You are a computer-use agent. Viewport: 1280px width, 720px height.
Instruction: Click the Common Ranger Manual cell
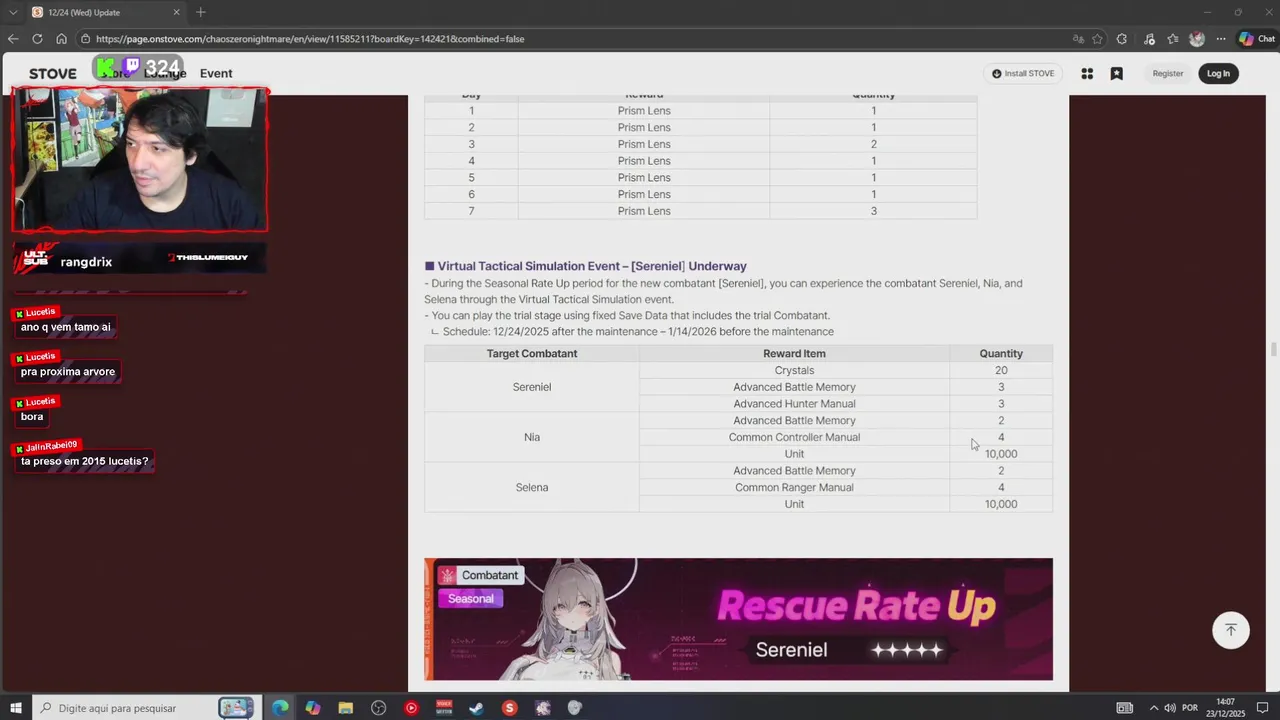(794, 487)
